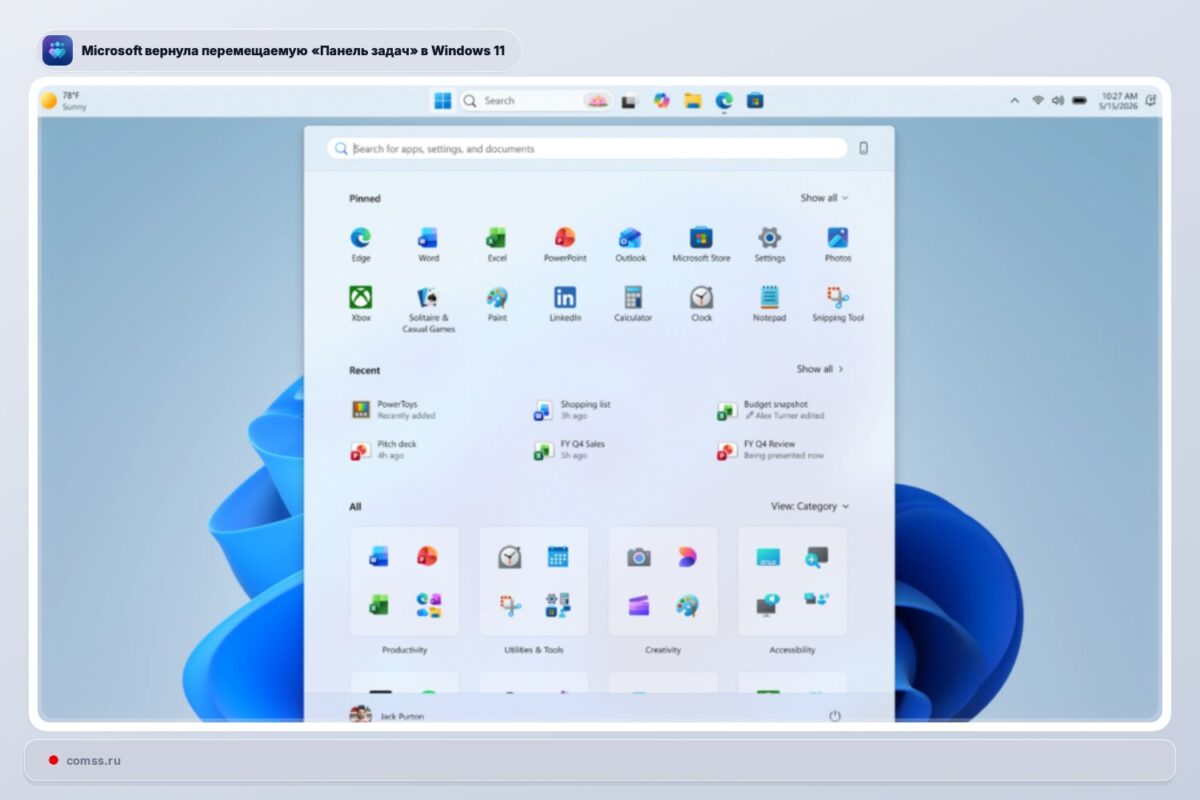Open the pinned Clock app
1200x800 pixels.
click(701, 304)
